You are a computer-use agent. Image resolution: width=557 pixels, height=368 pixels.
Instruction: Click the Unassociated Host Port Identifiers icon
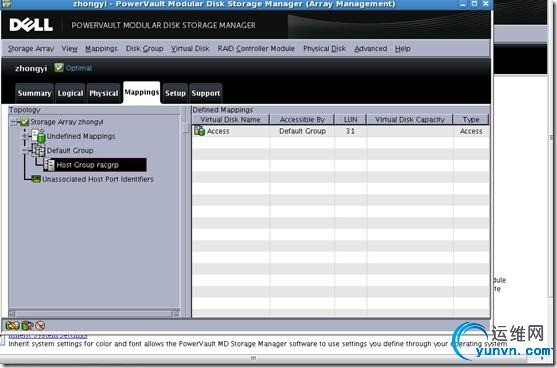point(36,179)
